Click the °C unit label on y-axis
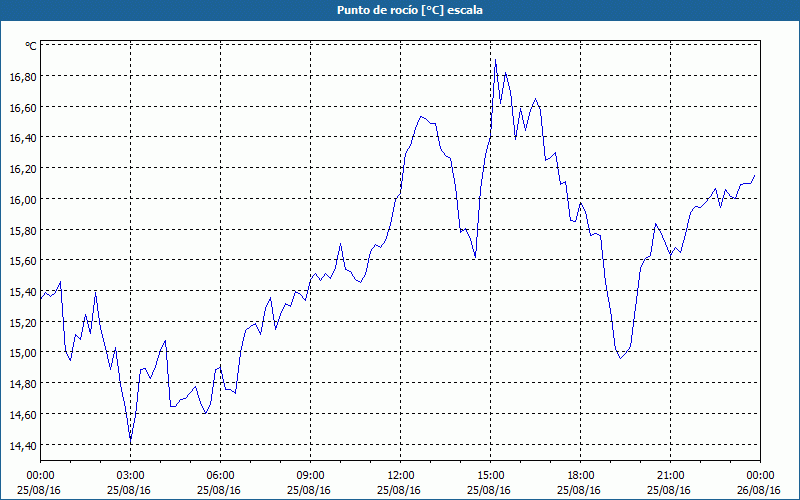This screenshot has height=500, width=800. [x=31, y=46]
